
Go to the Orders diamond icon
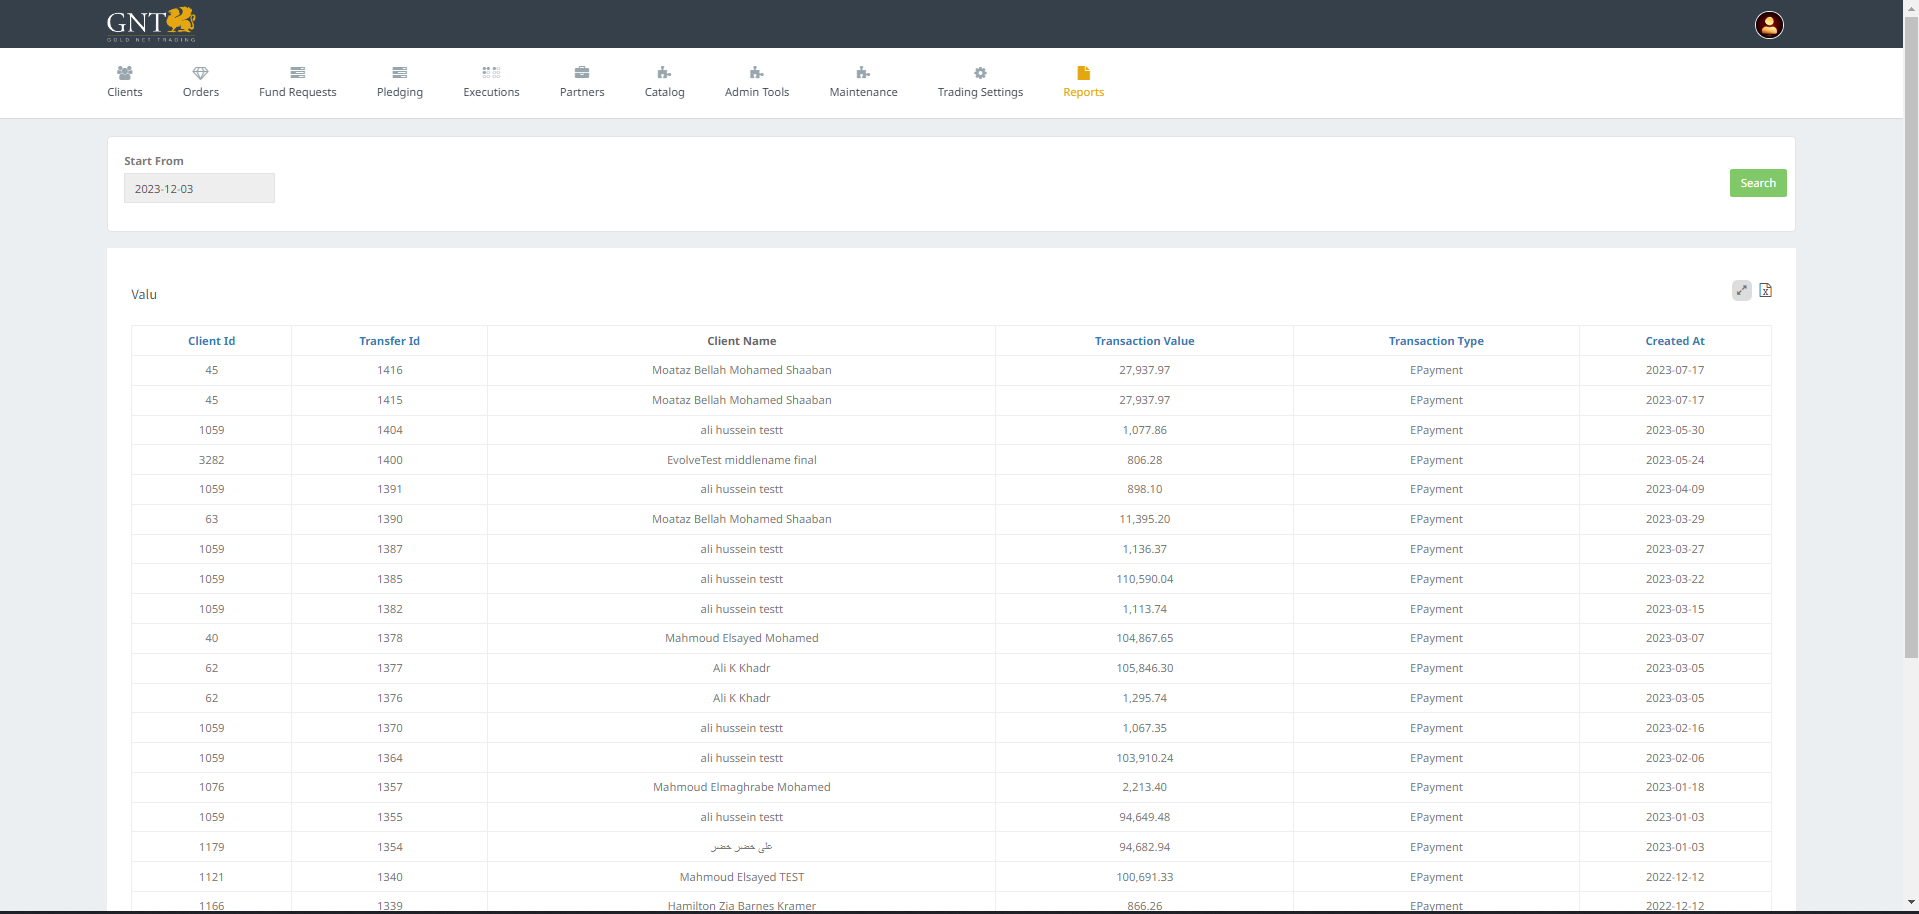point(200,73)
